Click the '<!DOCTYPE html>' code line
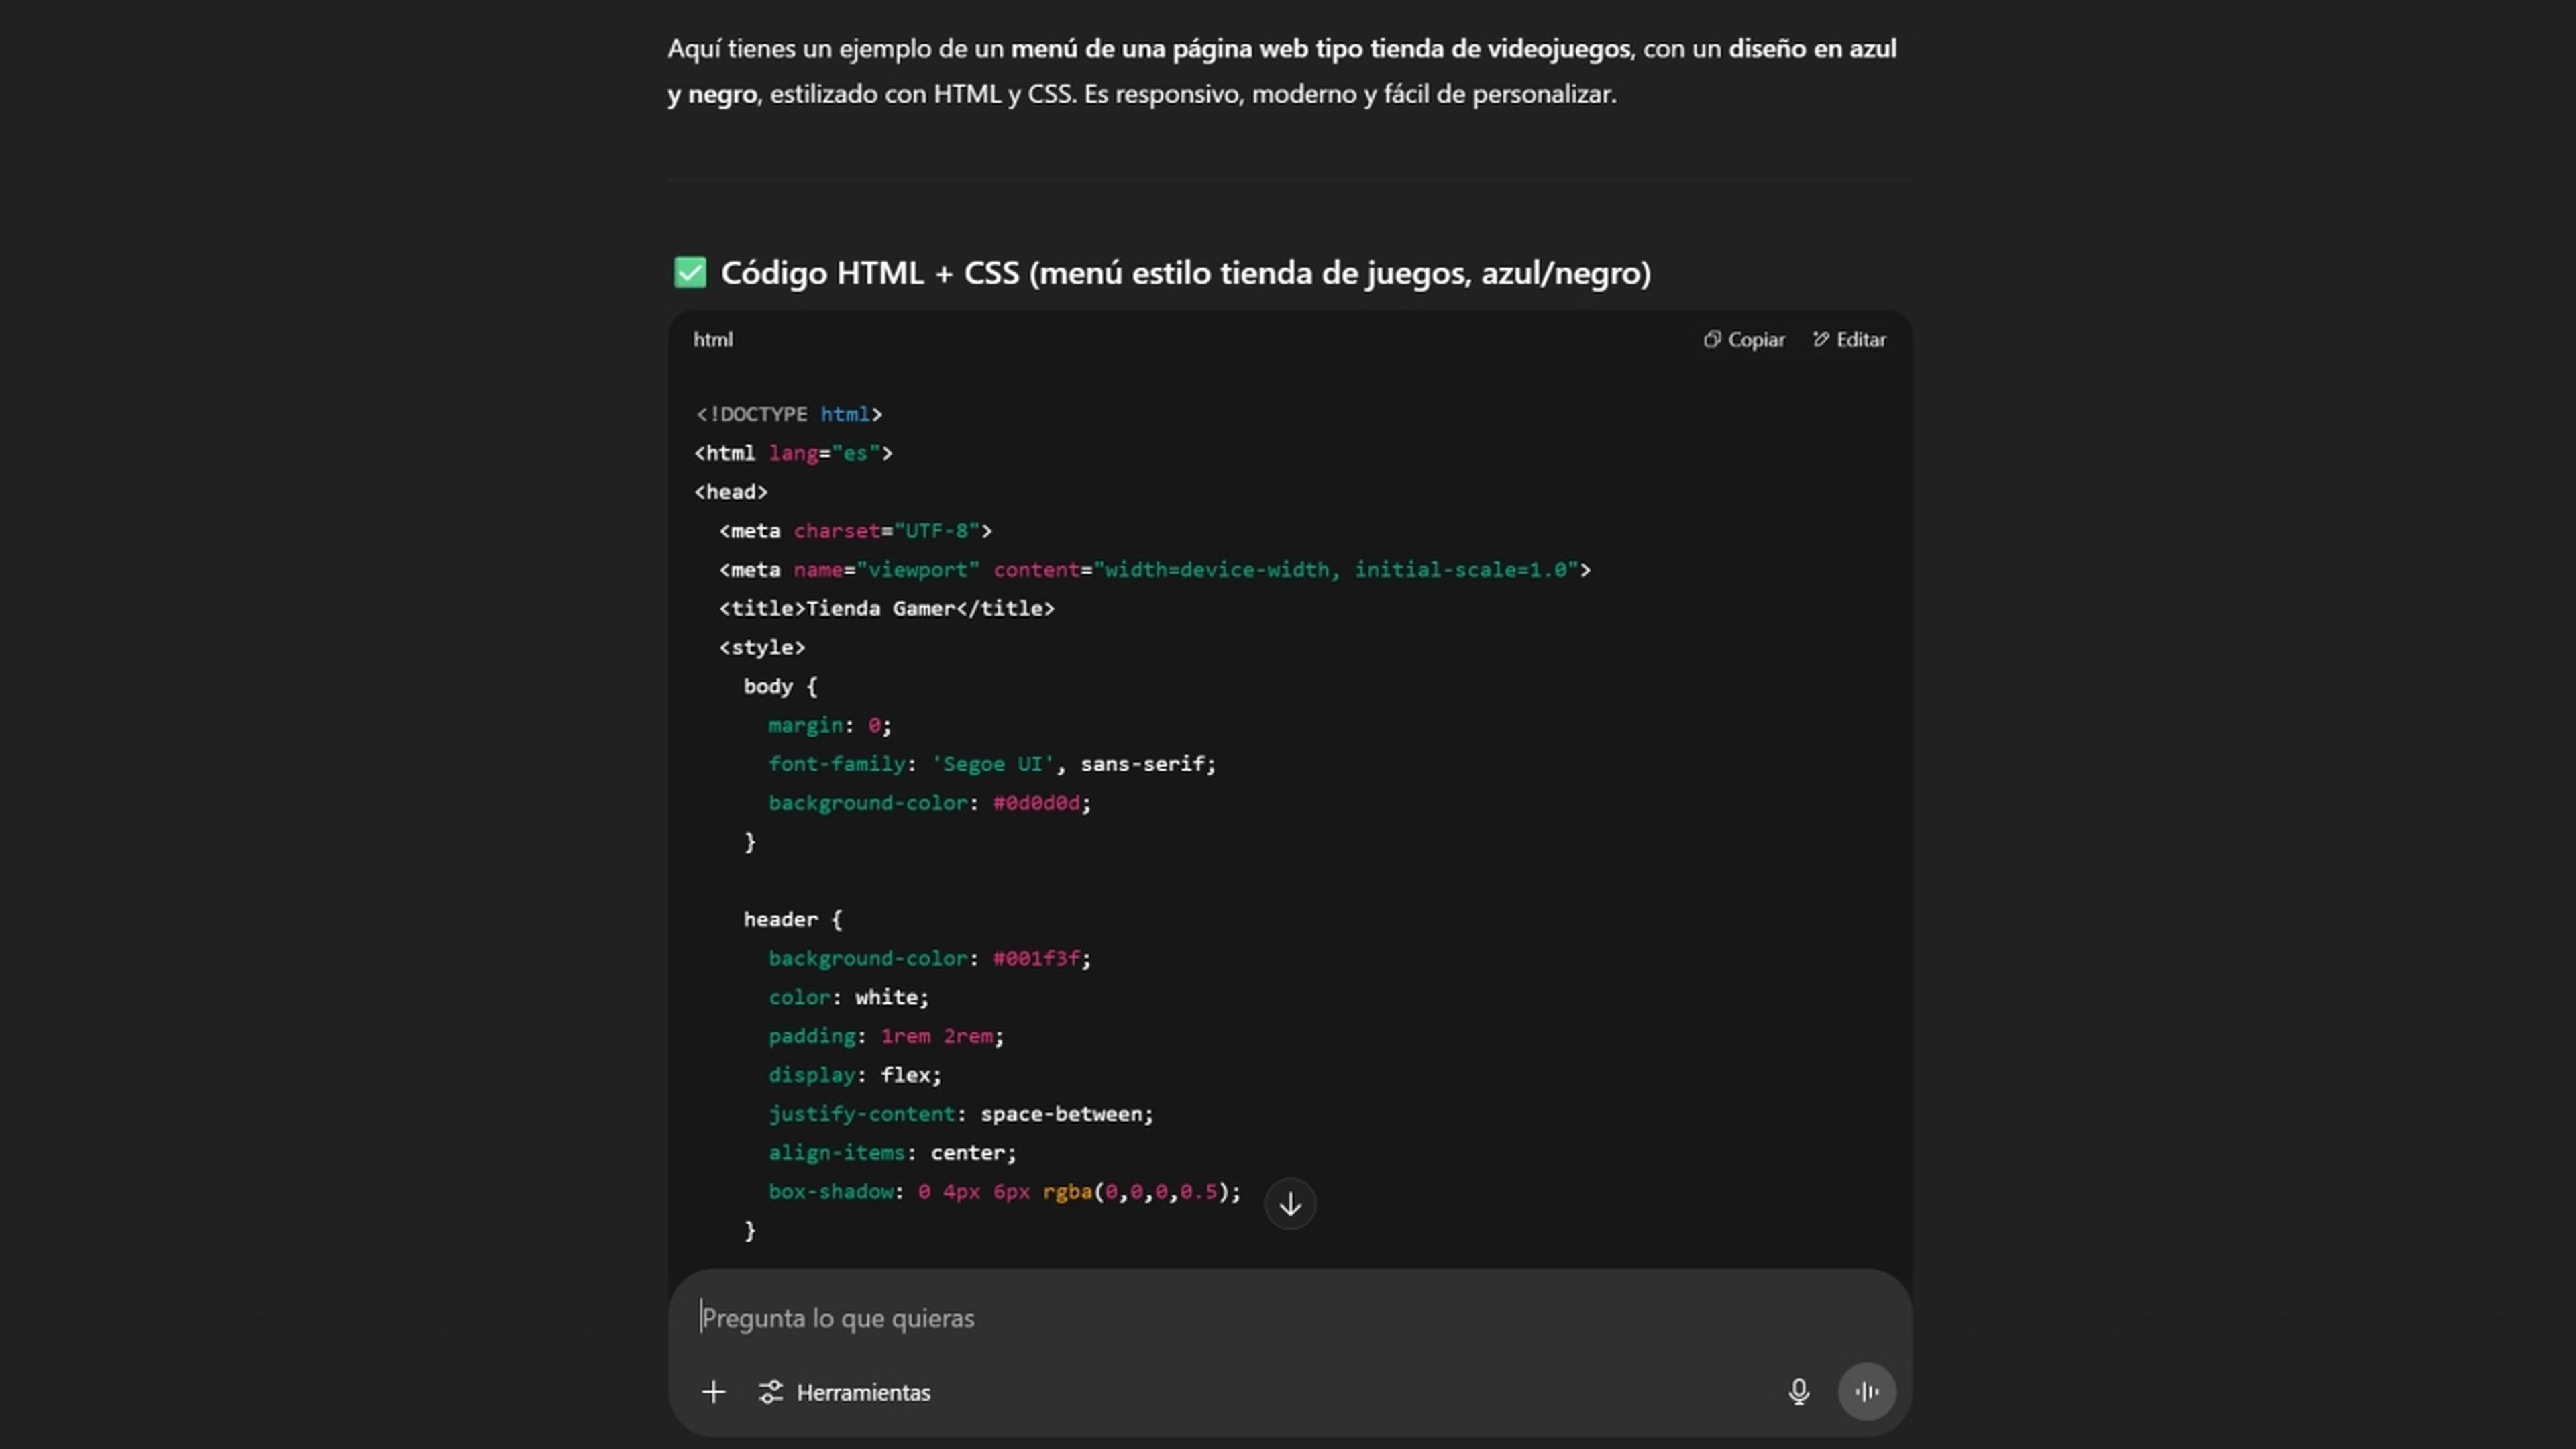This screenshot has height=1449, width=2576. pos(789,414)
